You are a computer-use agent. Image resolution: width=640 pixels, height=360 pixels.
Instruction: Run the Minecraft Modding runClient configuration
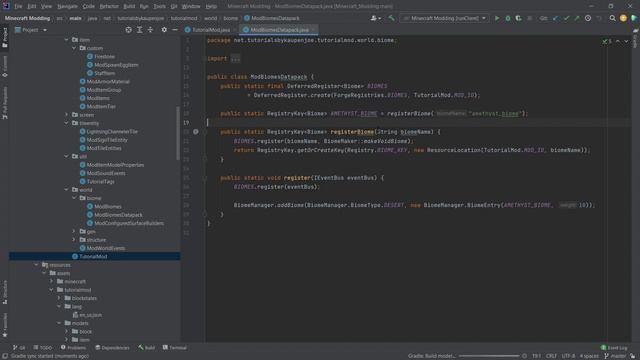(497, 18)
